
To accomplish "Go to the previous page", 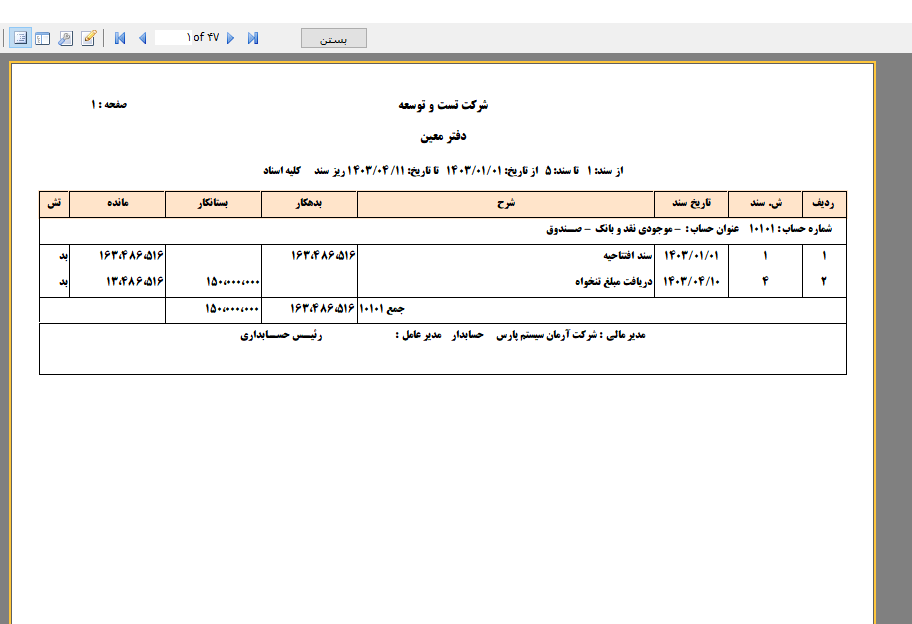I will (x=142, y=38).
